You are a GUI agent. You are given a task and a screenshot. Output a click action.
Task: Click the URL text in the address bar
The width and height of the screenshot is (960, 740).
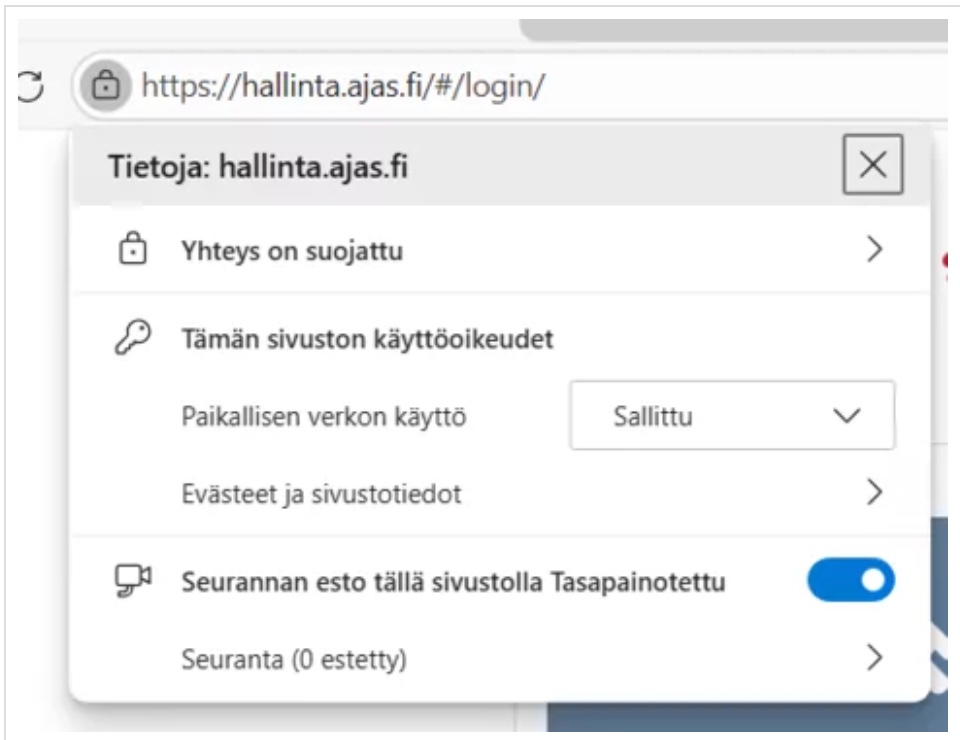pyautogui.click(x=343, y=87)
